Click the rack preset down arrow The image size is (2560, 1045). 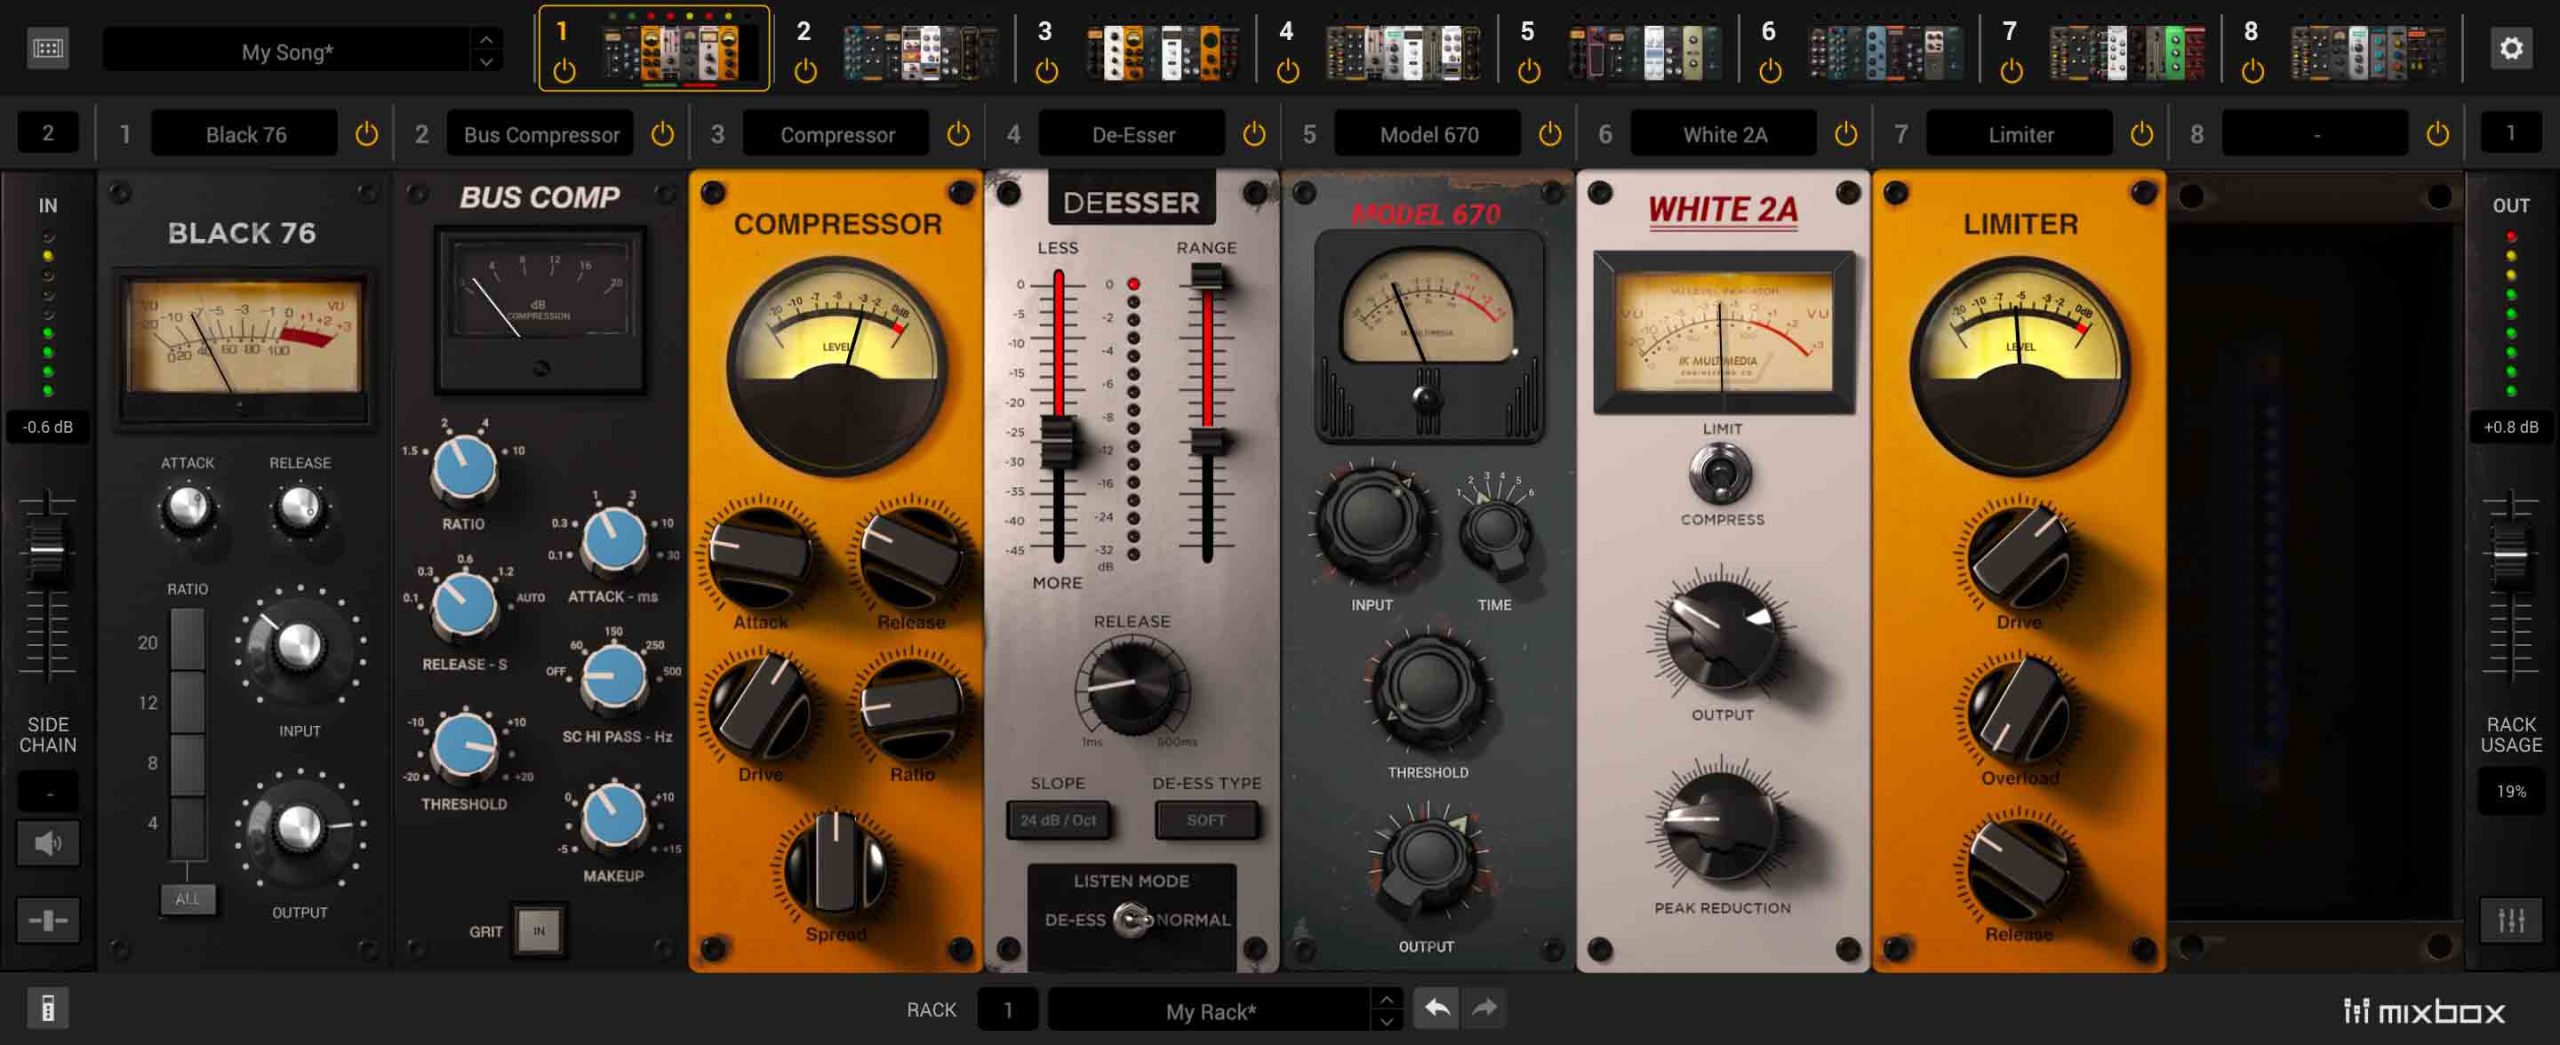pos(1386,1021)
